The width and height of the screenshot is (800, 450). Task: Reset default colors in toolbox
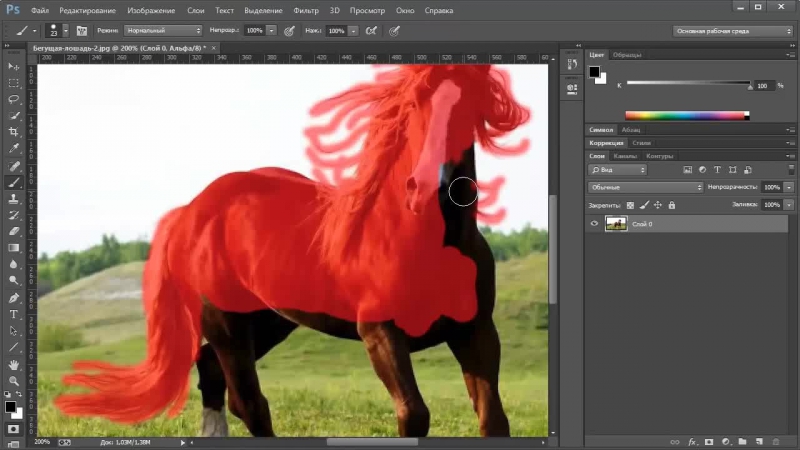8,394
